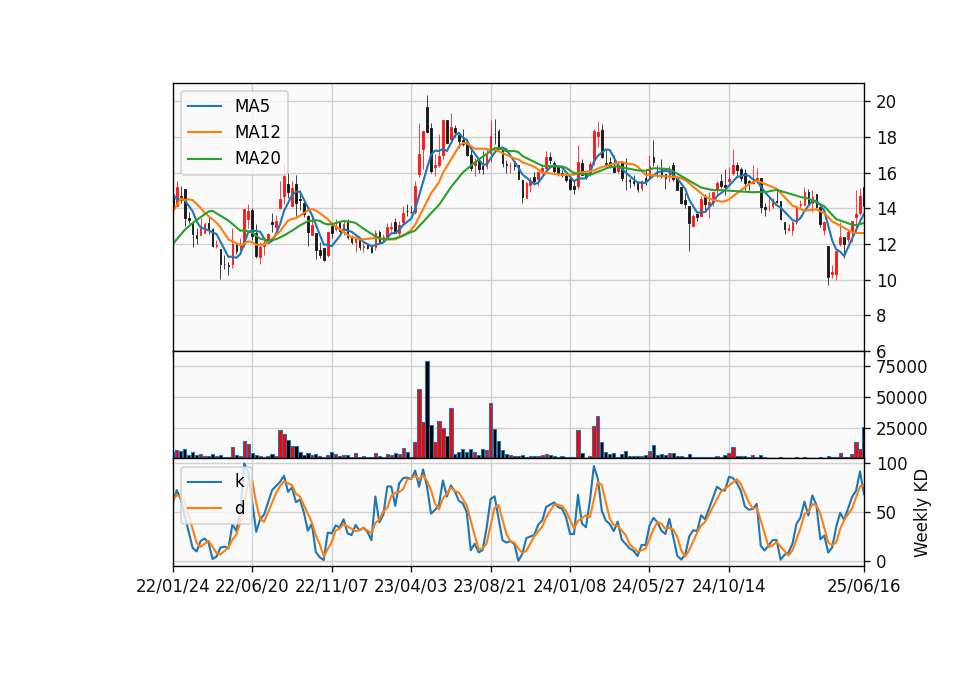Click the price axis value 14
This screenshot has width=960, height=690.
click(x=886, y=209)
